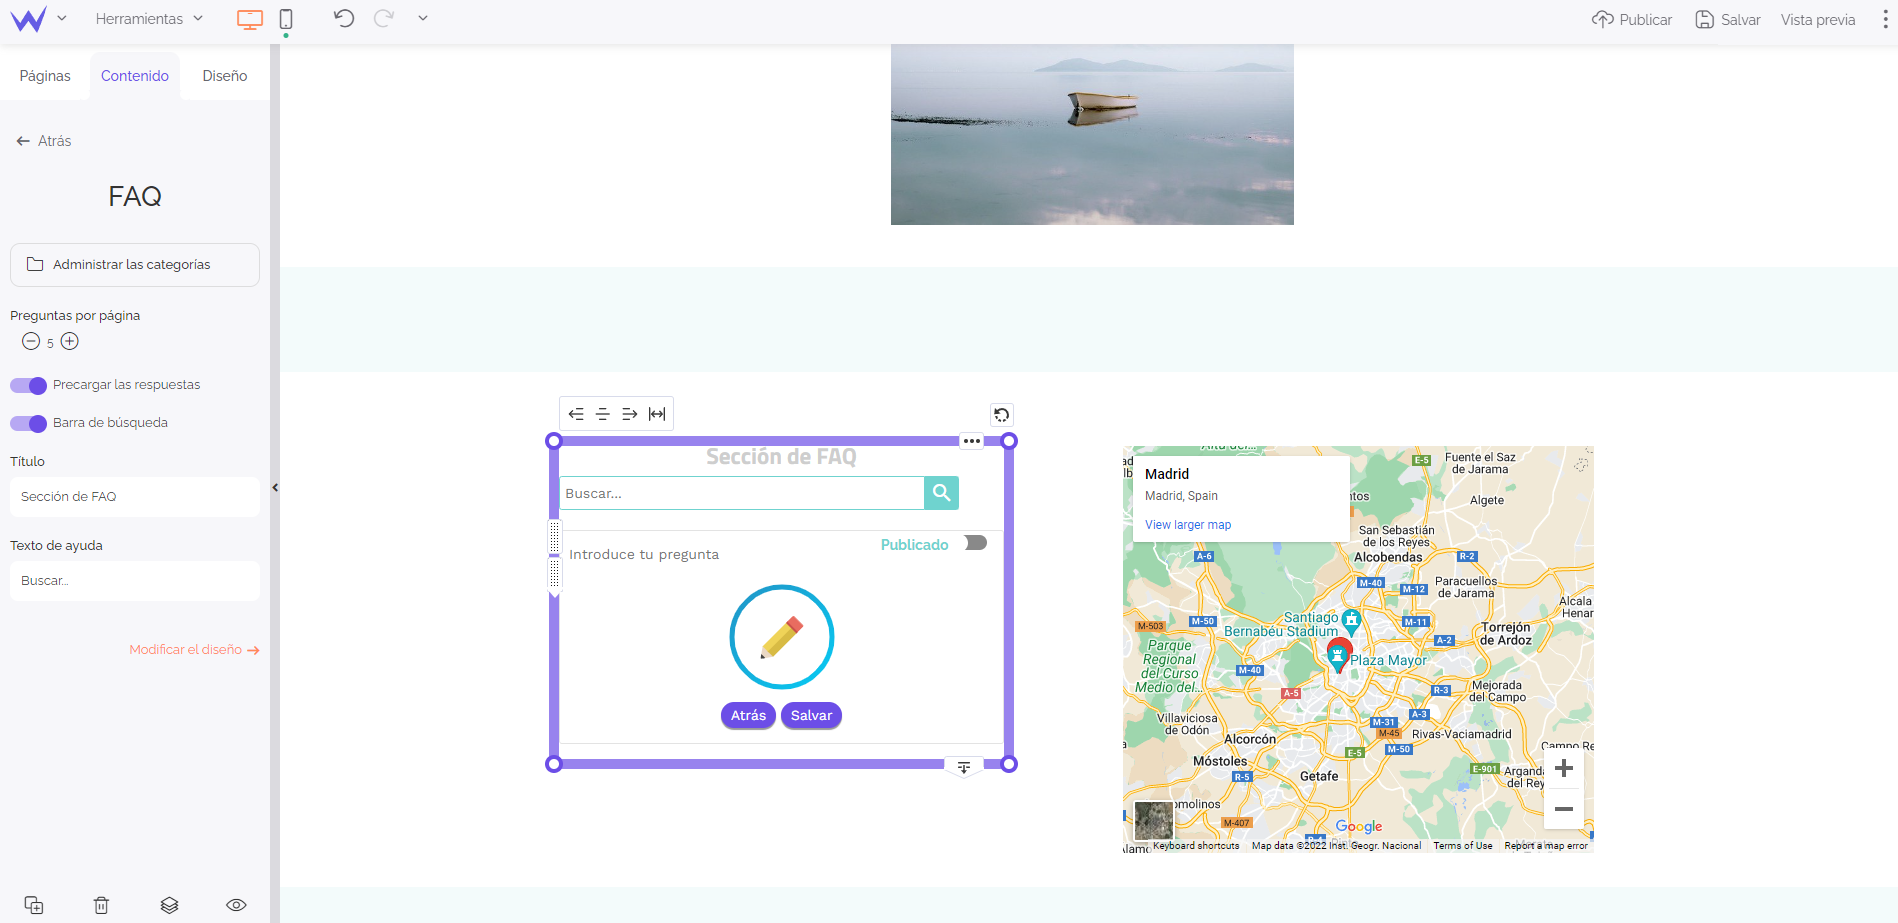
Task: Open the Herramientas dropdown menu
Action: point(149,19)
